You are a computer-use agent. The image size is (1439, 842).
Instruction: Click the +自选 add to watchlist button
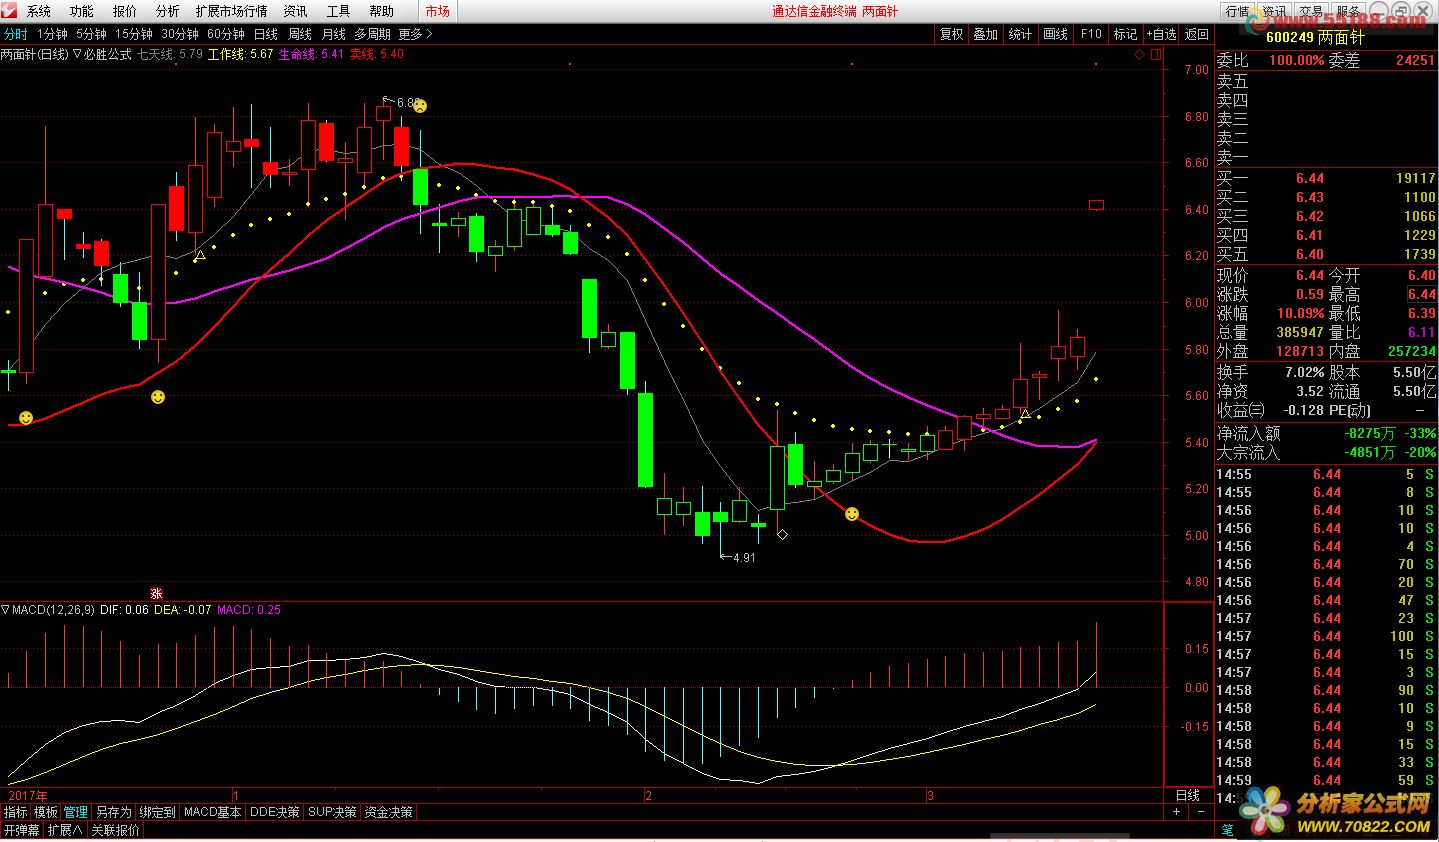click(x=1161, y=34)
